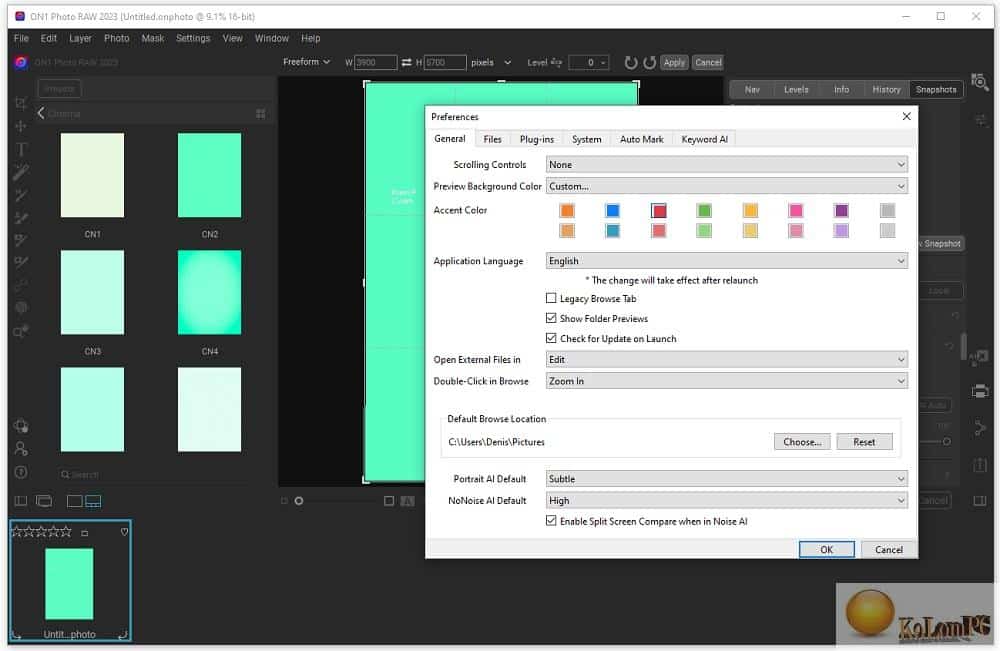Click the soft proofing A icon below canvas
The image size is (1000, 651).
pos(408,501)
